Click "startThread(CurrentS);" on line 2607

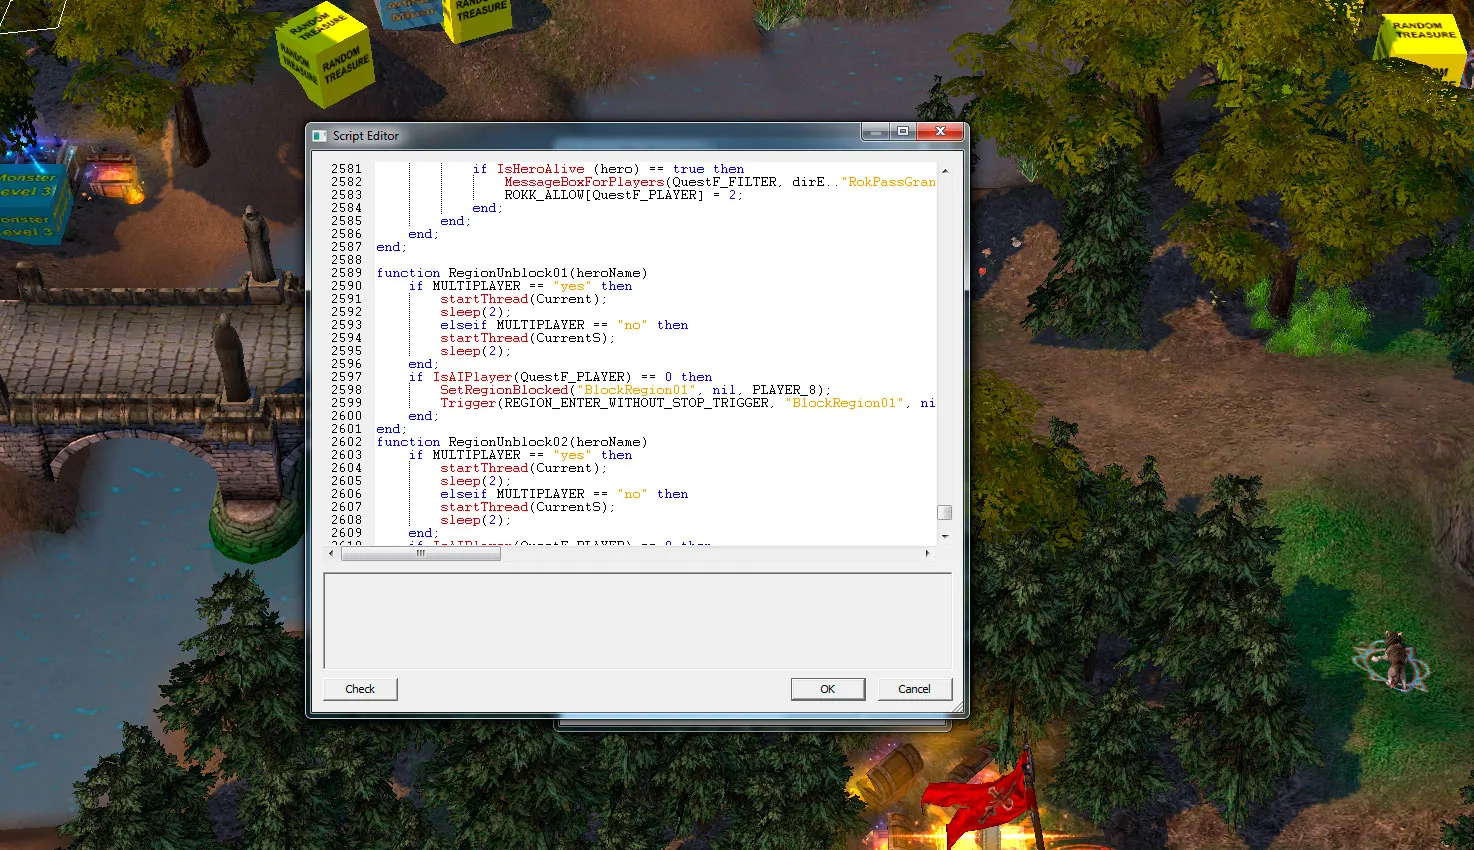tap(528, 507)
